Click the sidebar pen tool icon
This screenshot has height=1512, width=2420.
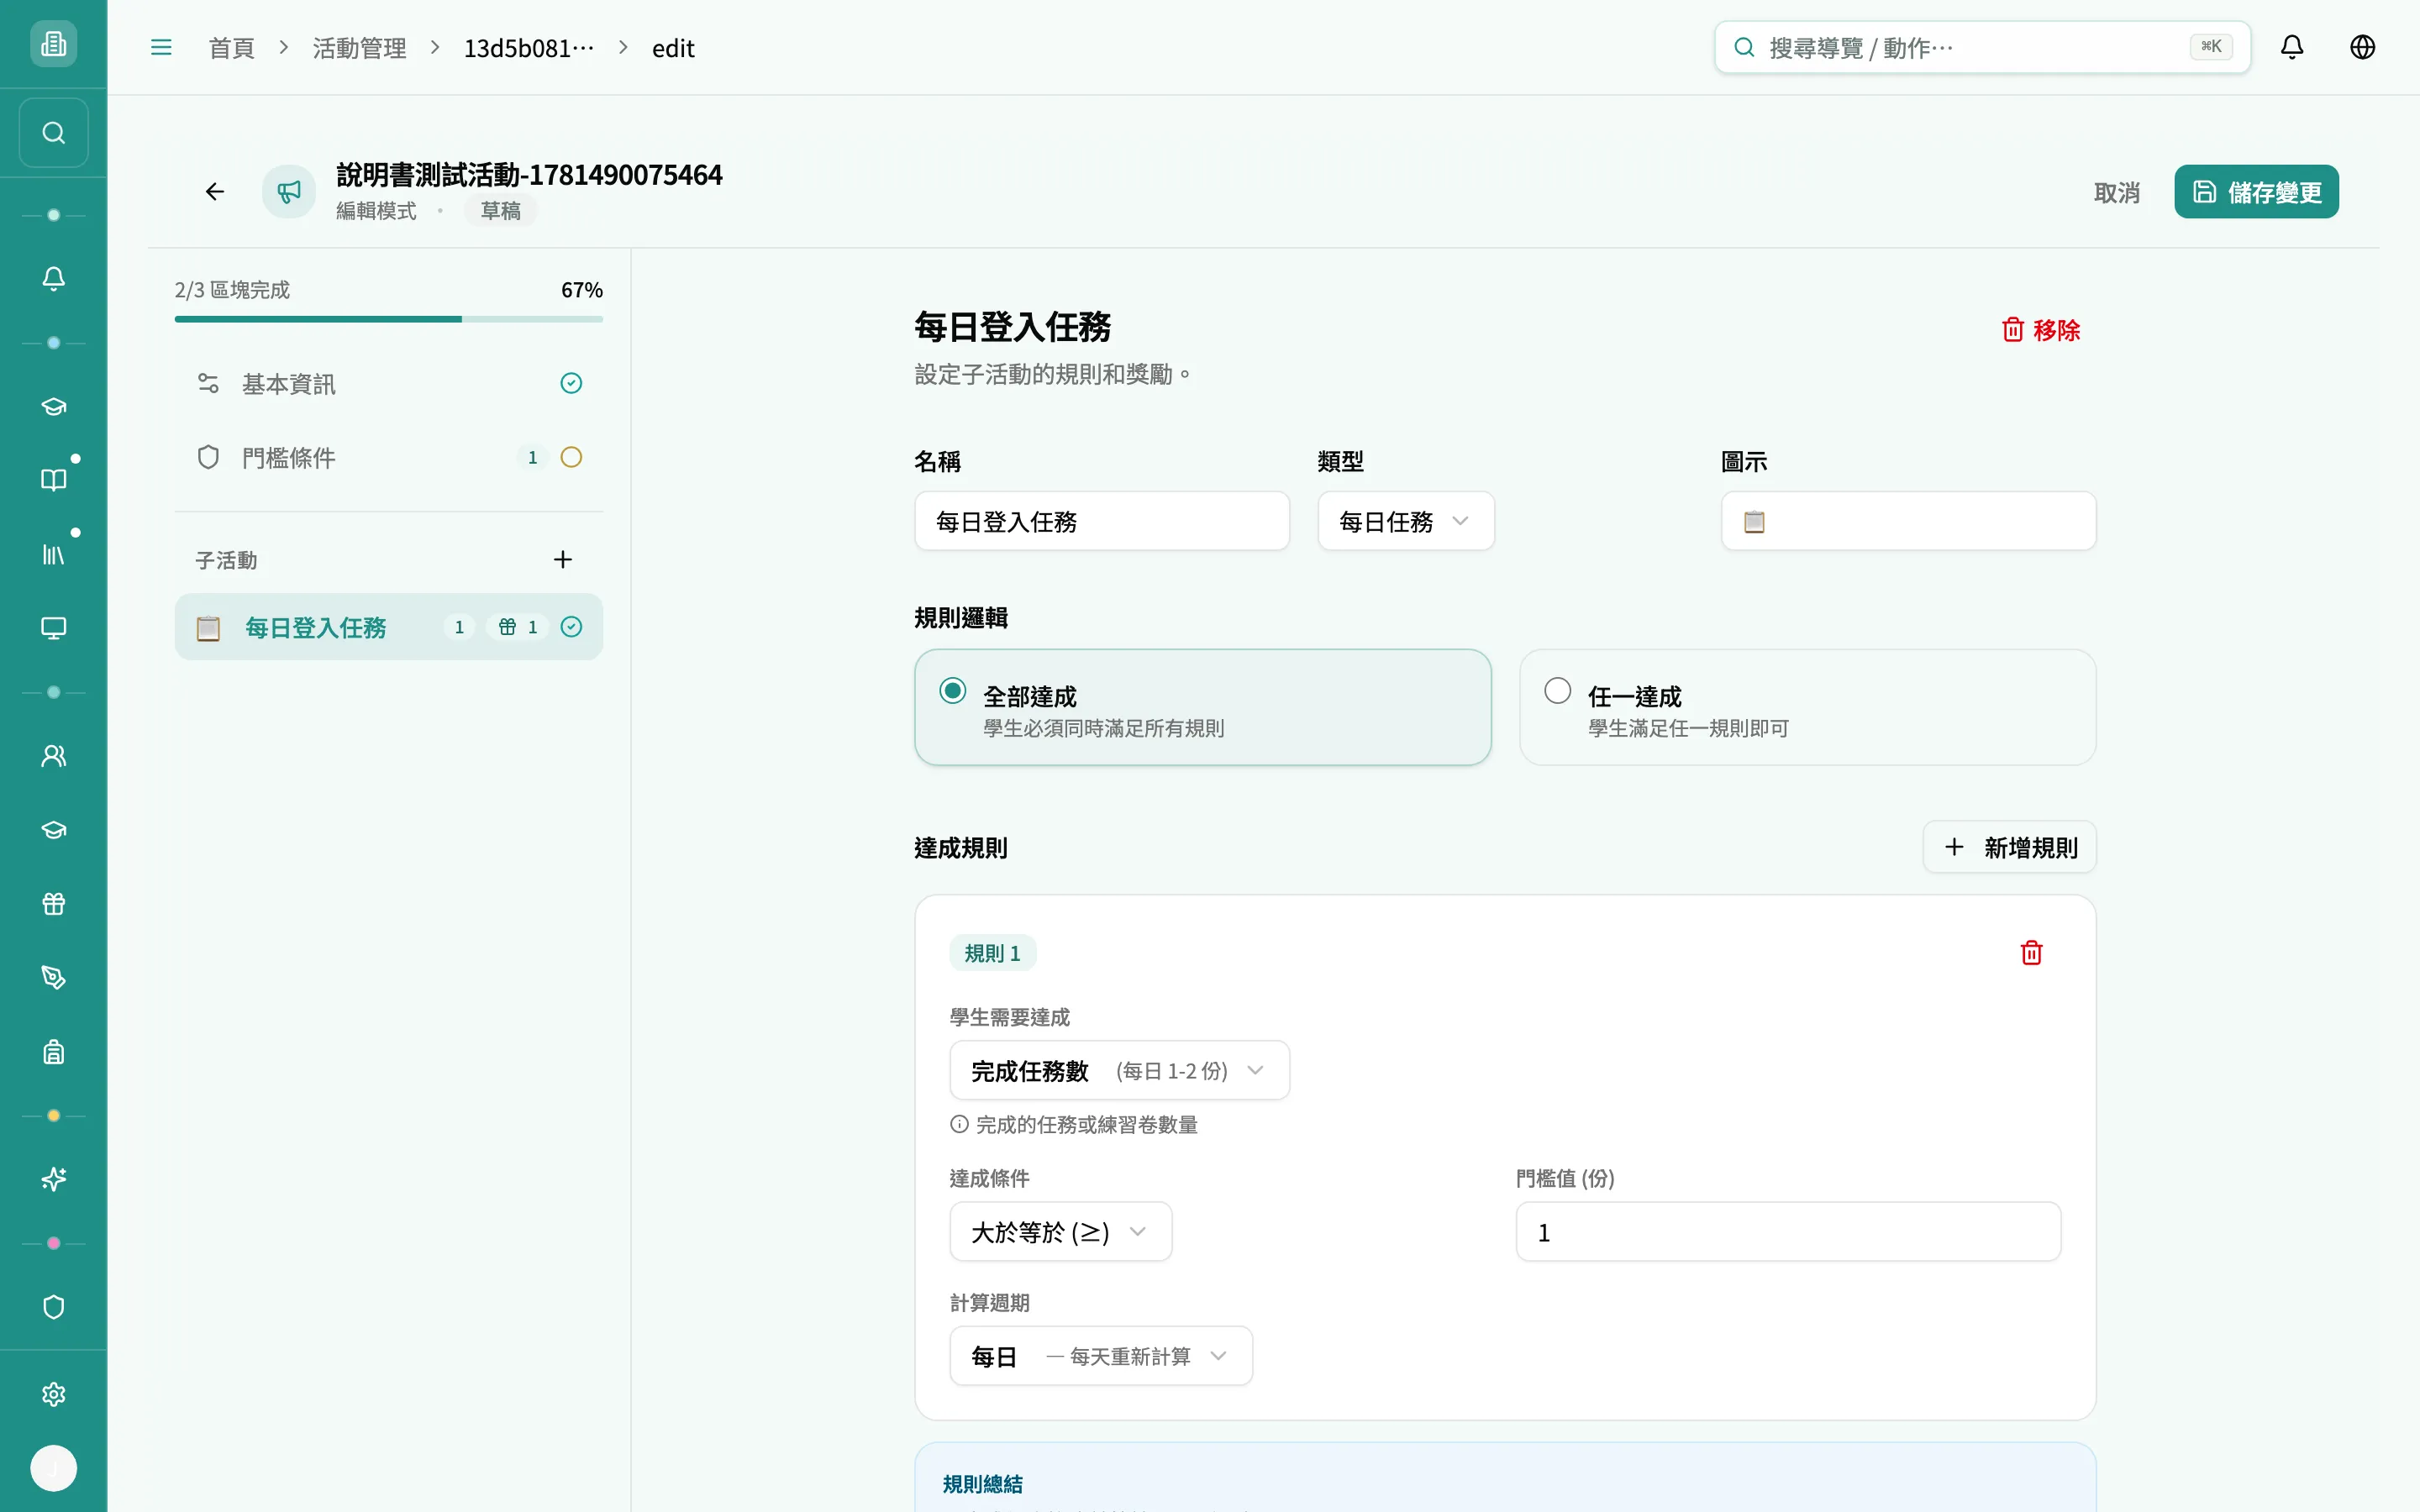(x=53, y=978)
